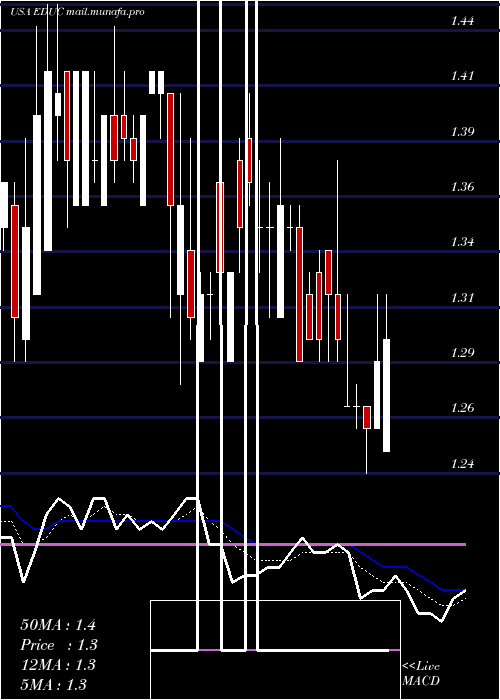
Task: Click the Price : 1.3 readout
Action: (x=59, y=645)
